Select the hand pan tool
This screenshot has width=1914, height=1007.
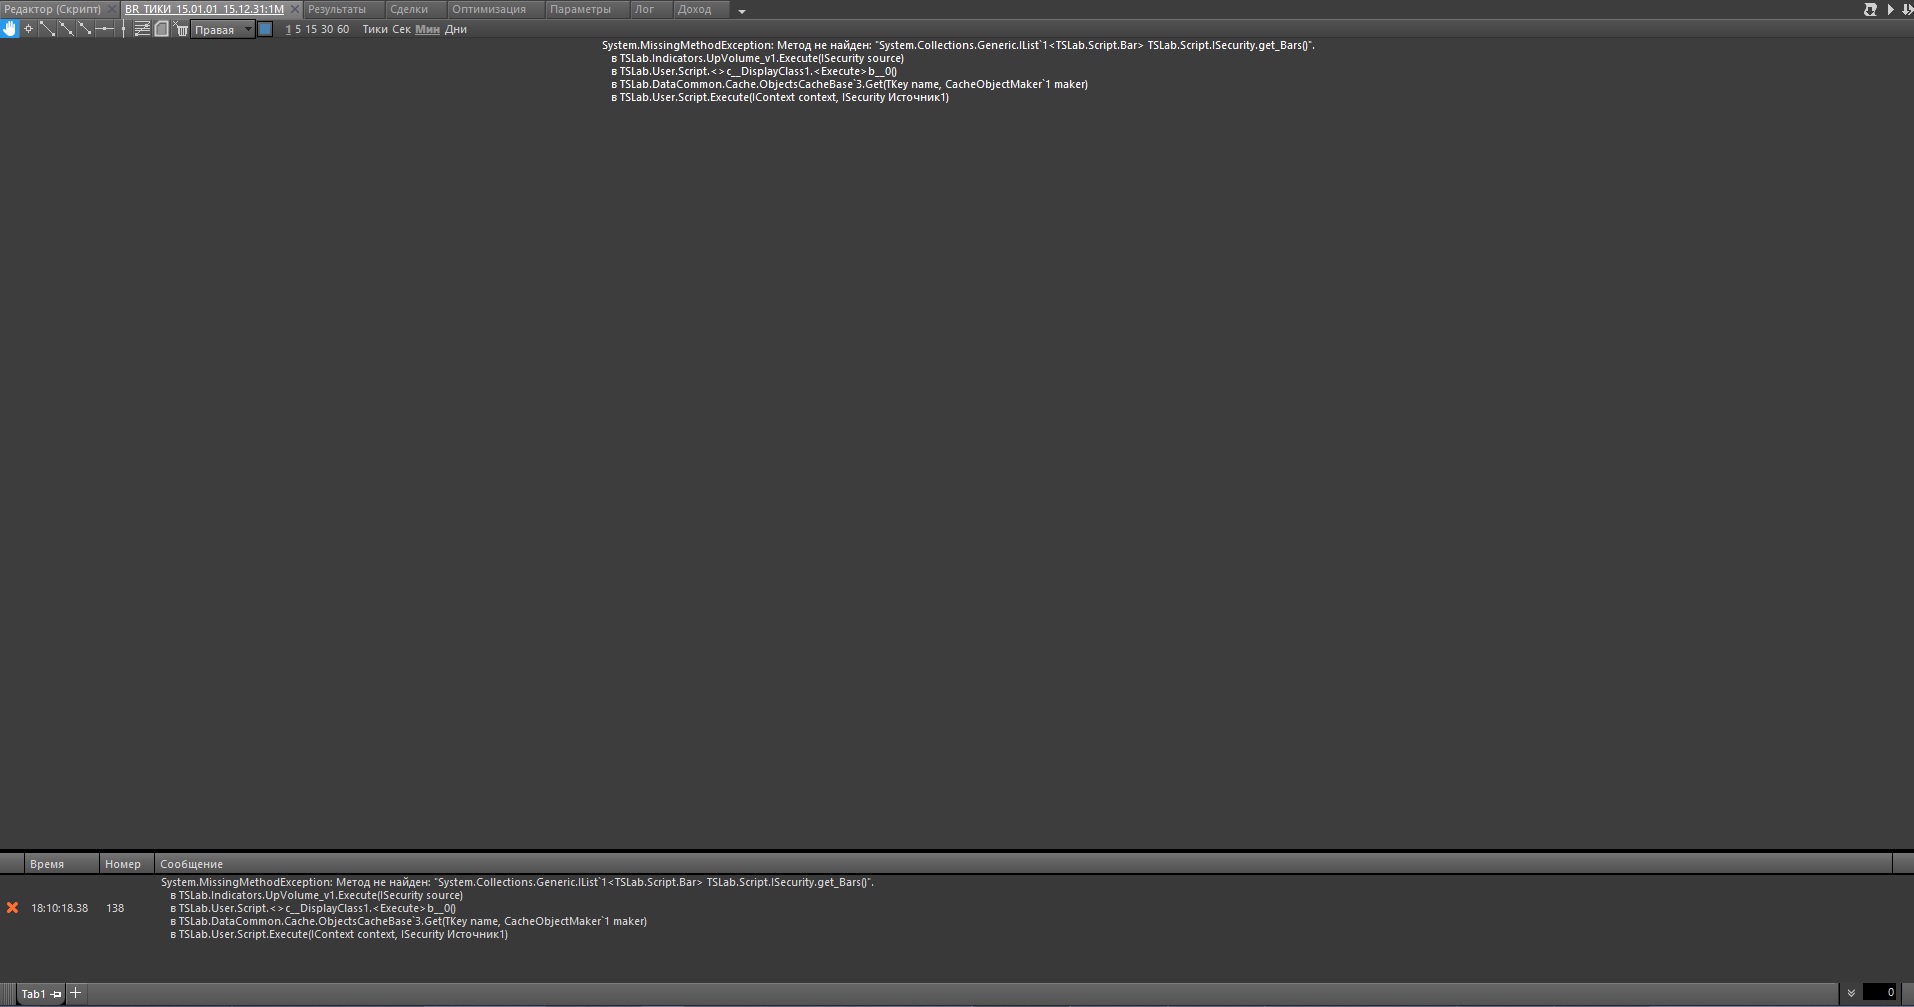click(x=10, y=29)
